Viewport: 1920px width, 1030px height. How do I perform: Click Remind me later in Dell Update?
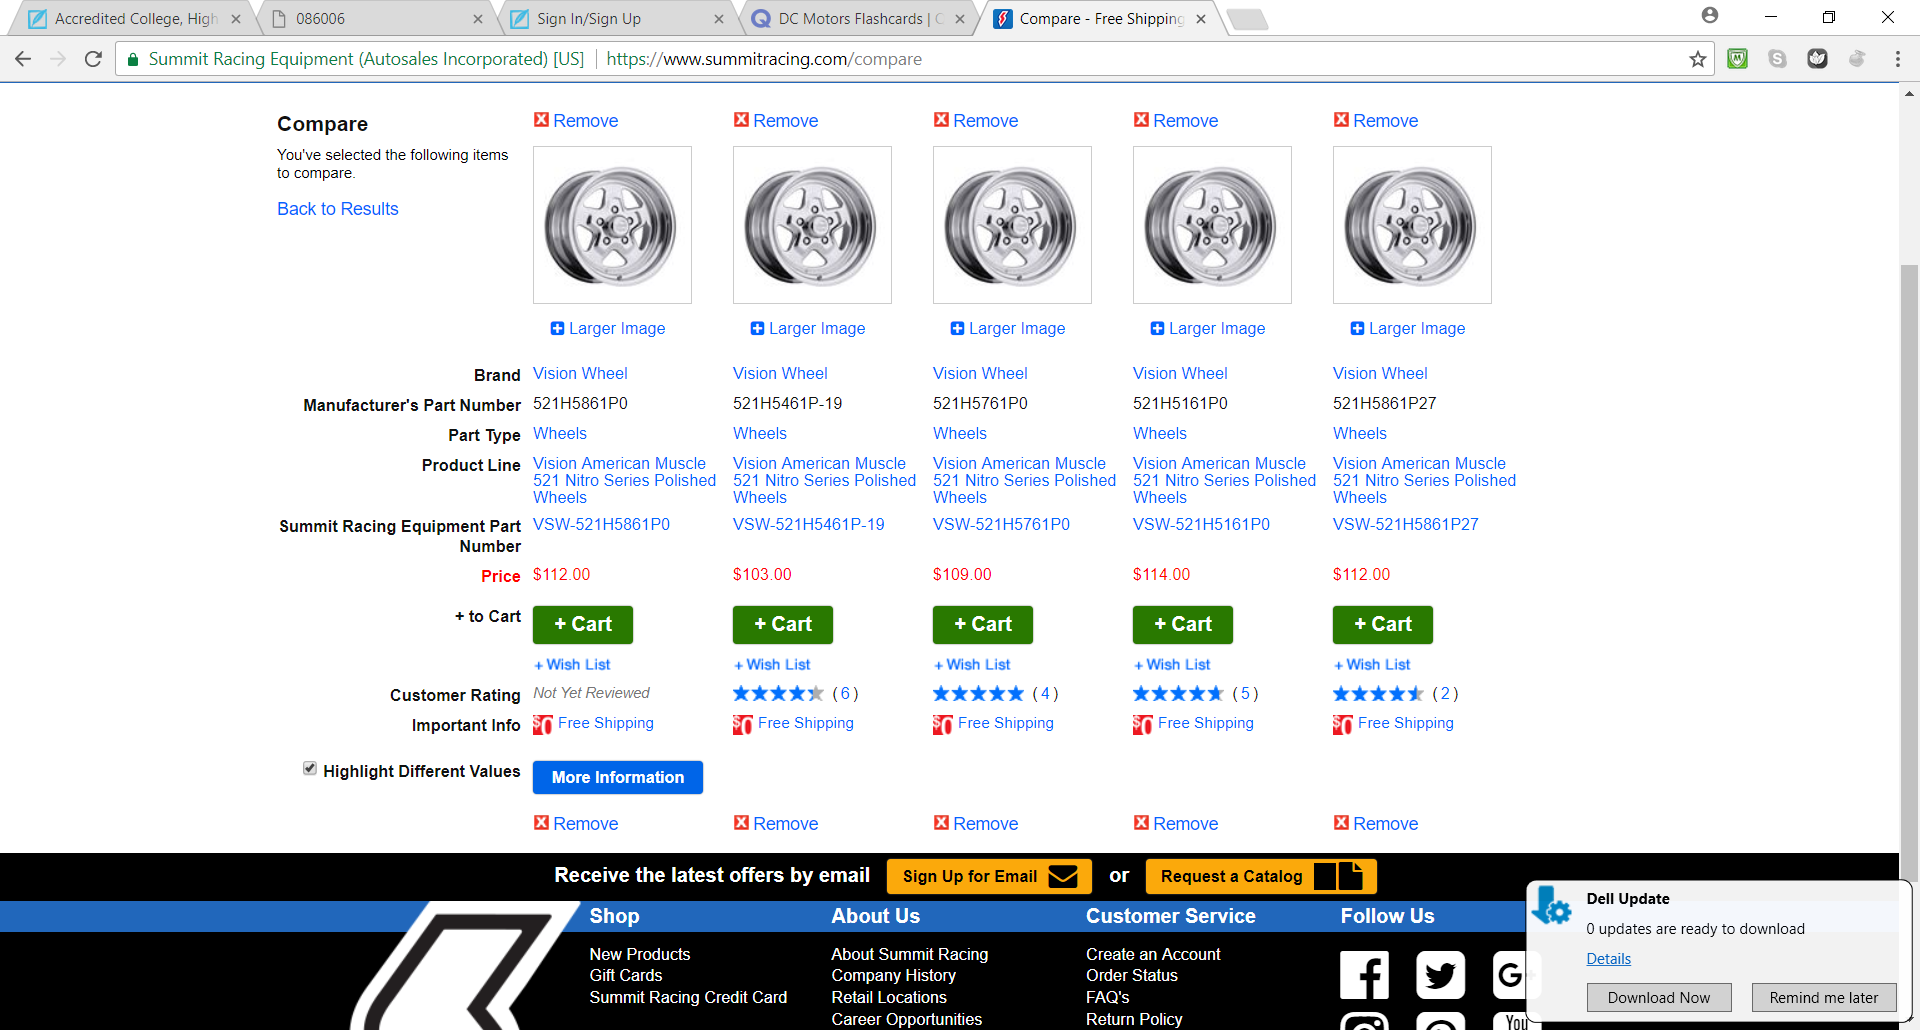pyautogui.click(x=1824, y=997)
